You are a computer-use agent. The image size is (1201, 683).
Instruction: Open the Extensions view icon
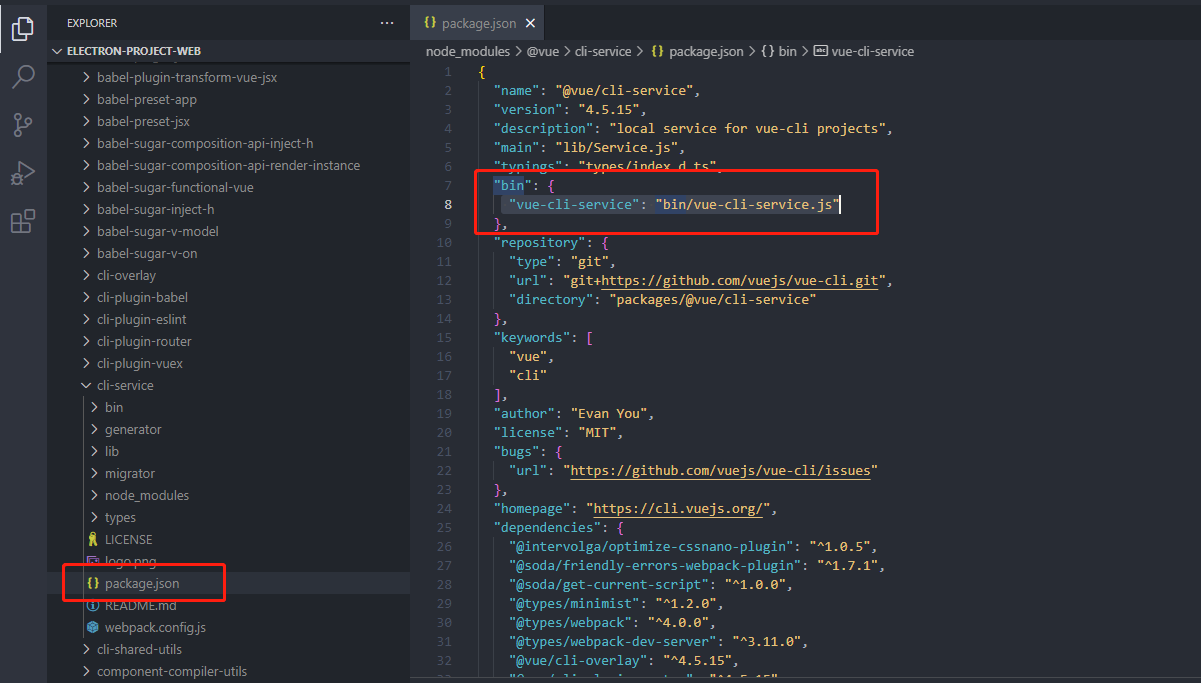[23, 221]
